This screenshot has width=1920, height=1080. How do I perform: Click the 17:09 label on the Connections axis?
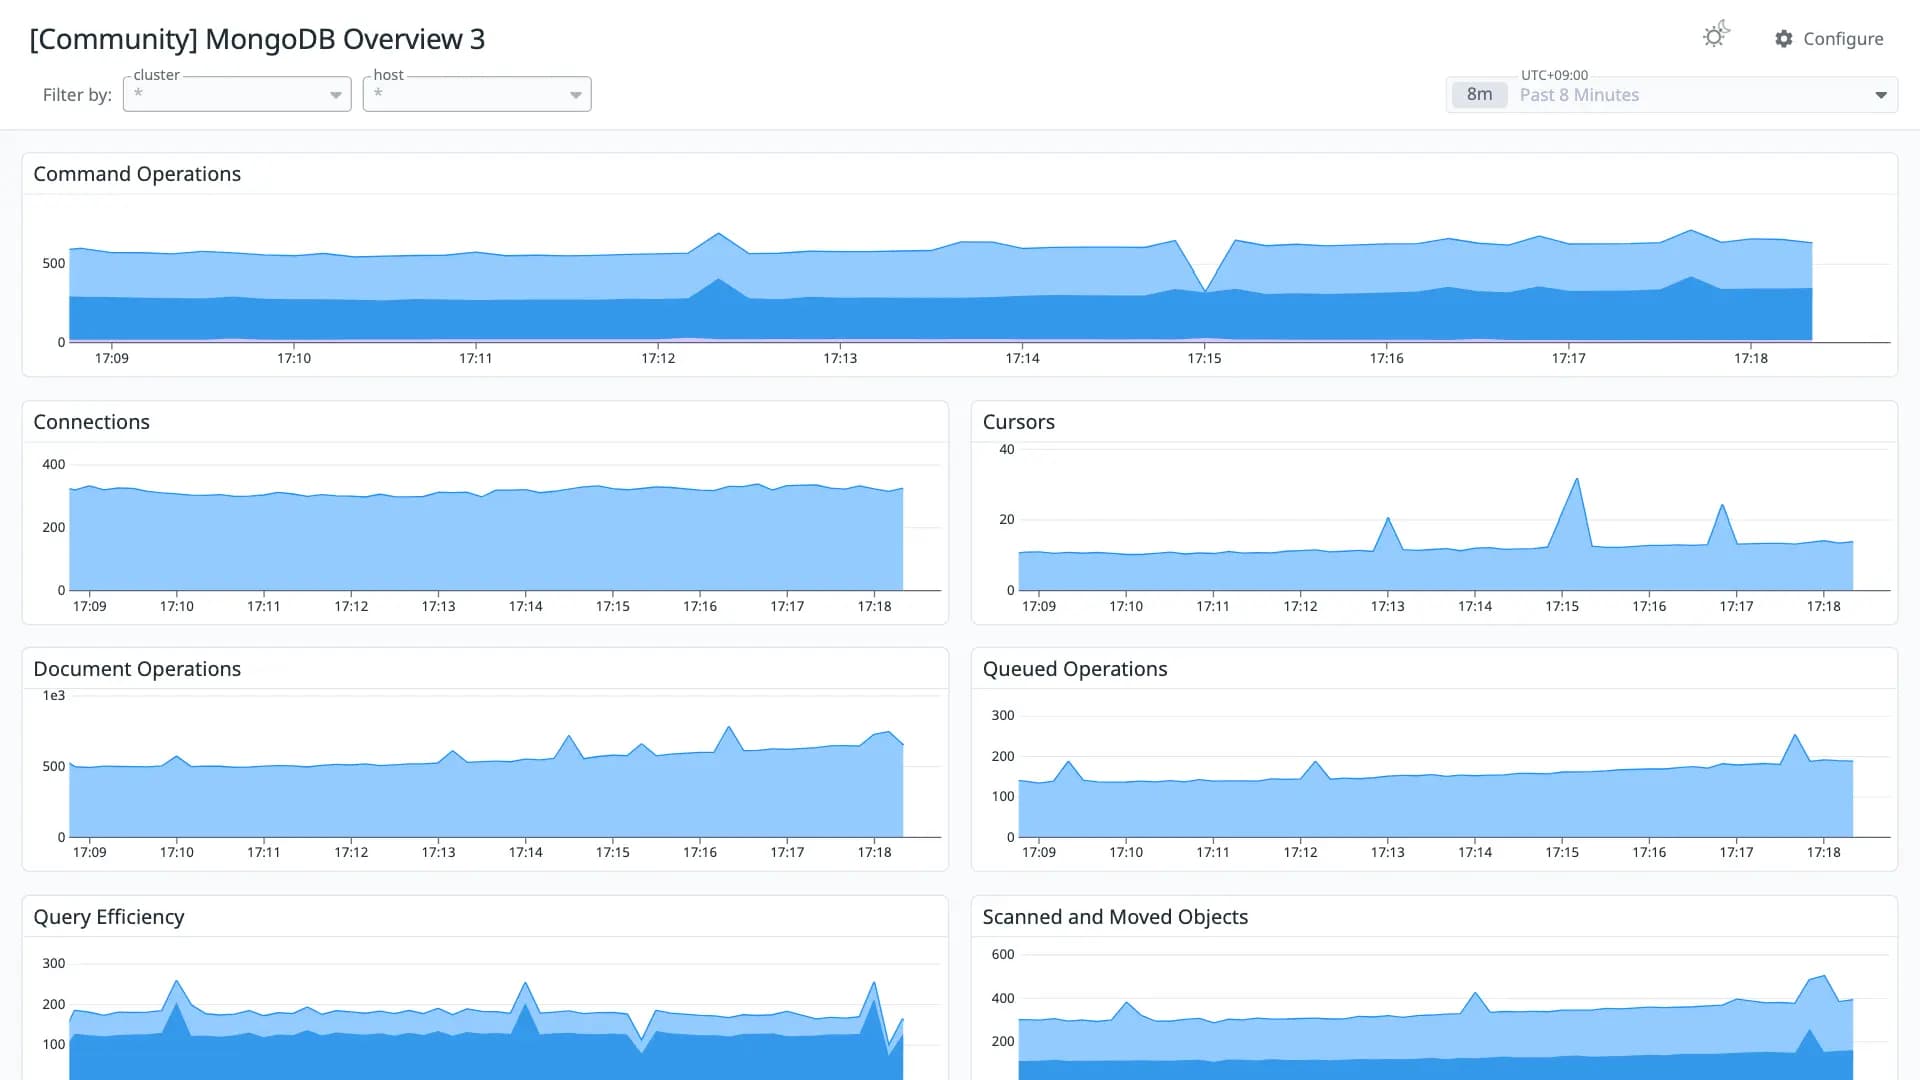[x=89, y=606]
